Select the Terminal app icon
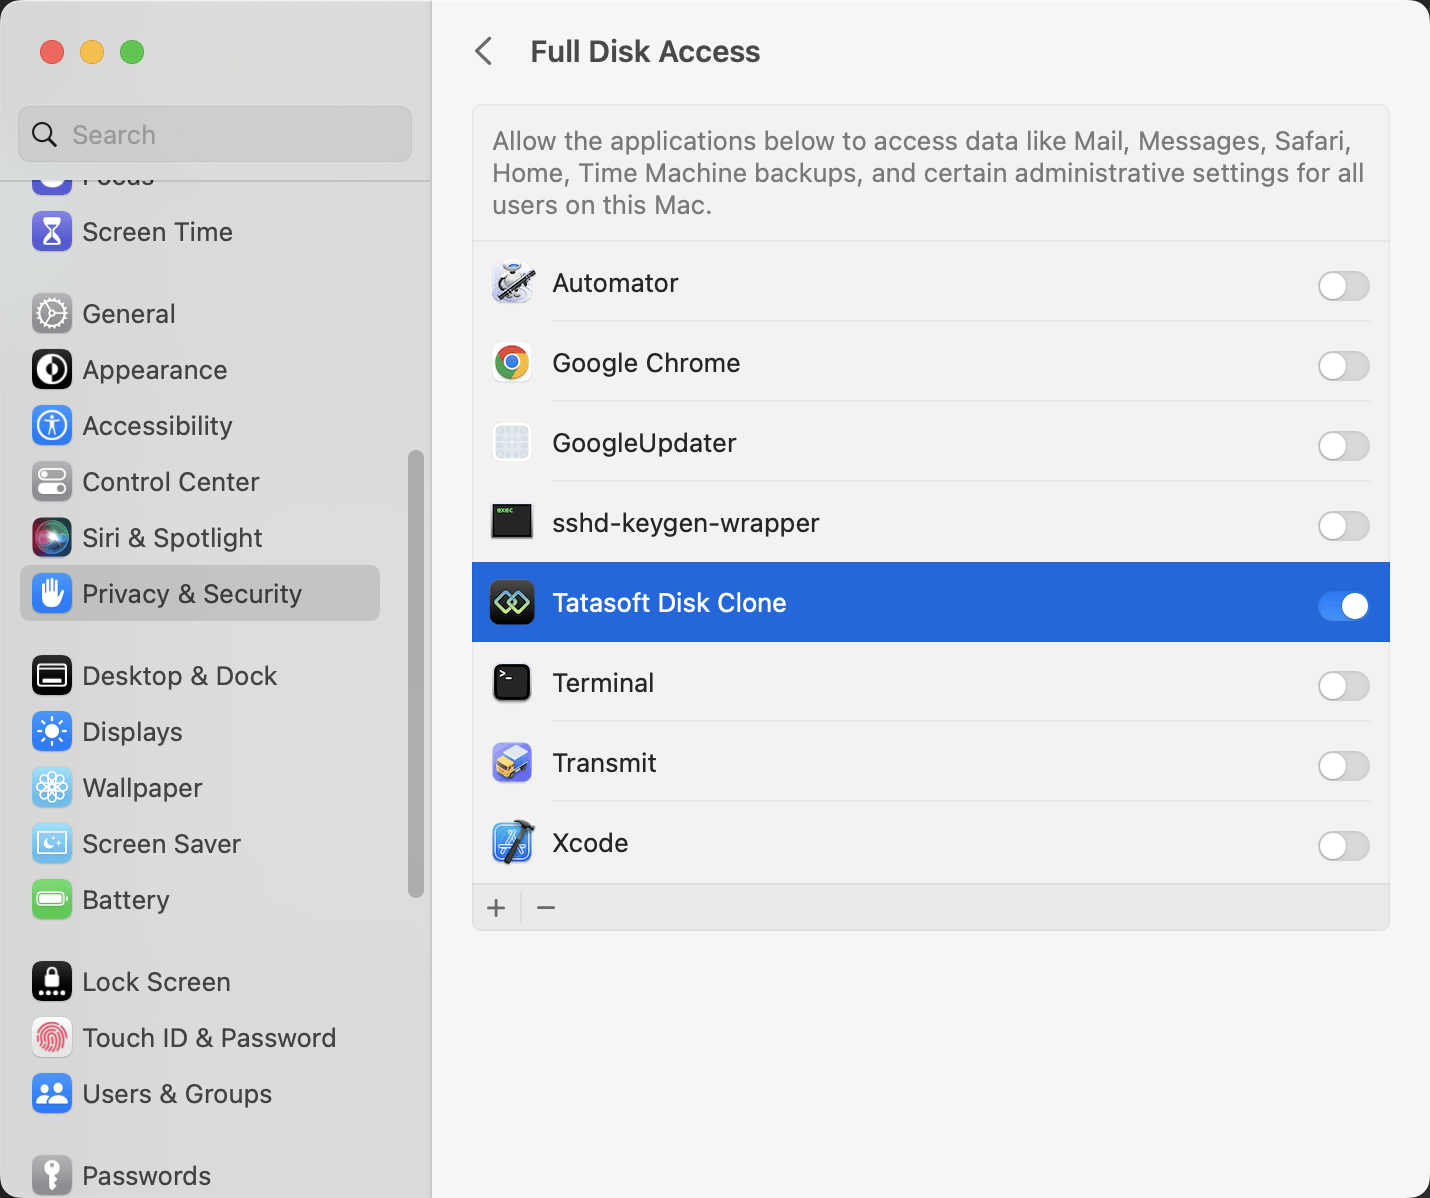 coord(512,683)
